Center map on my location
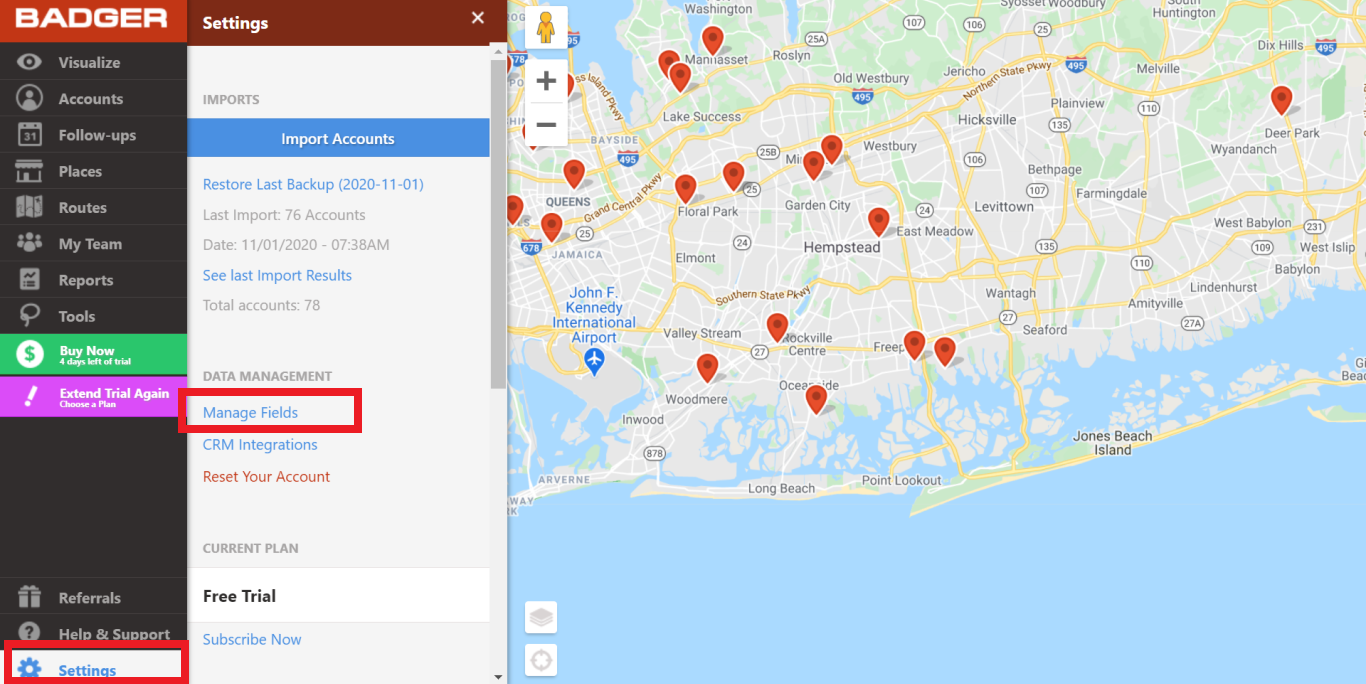This screenshot has width=1366, height=684. (x=541, y=660)
